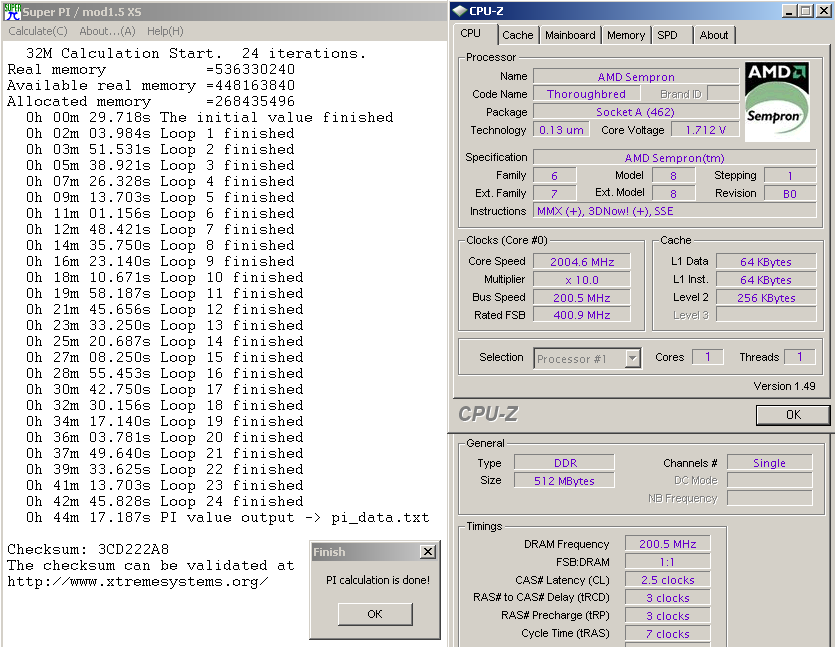
Task: Click the Cycle Time value 7 clocks
Action: (667, 634)
